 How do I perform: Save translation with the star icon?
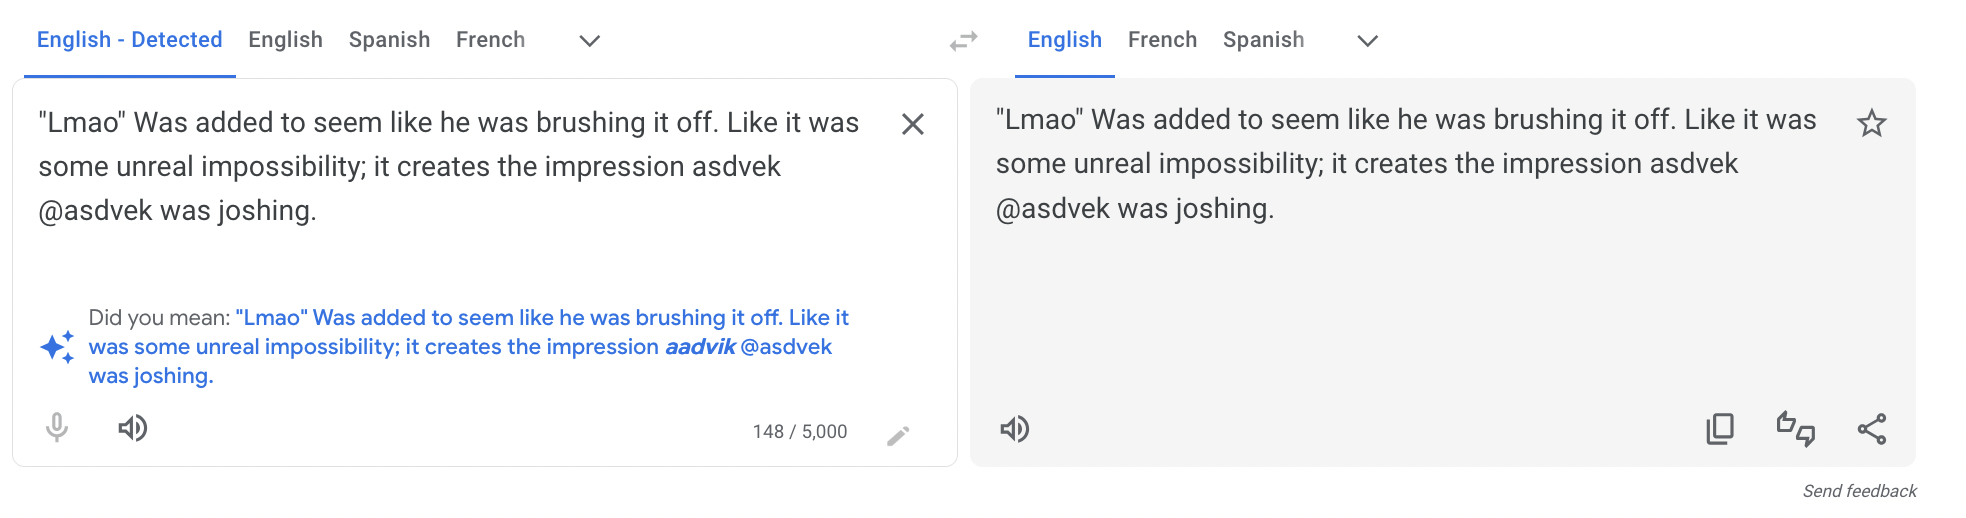point(1871,124)
